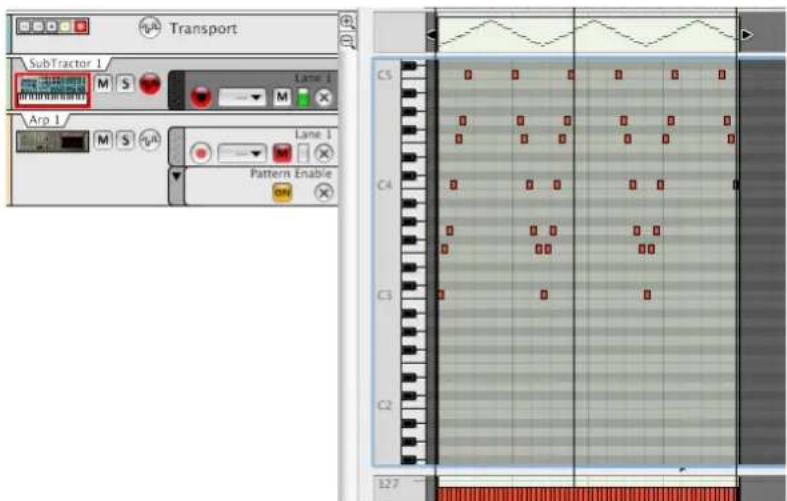The width and height of the screenshot is (787, 501).
Task: Select the Arp 1 device icon
Action: [x=52, y=141]
